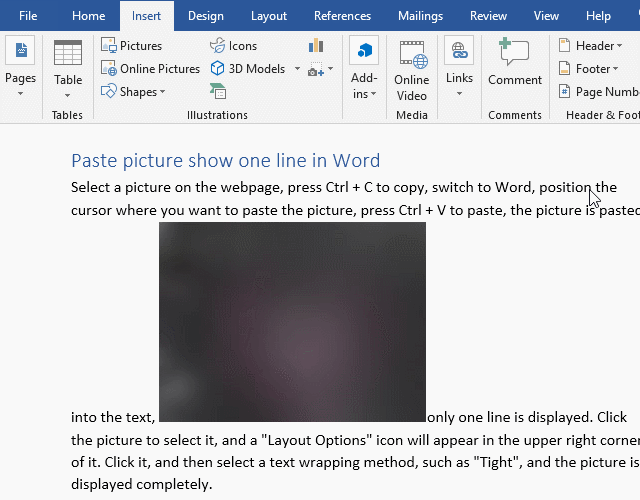Click the text 'into the text,'

(x=113, y=417)
